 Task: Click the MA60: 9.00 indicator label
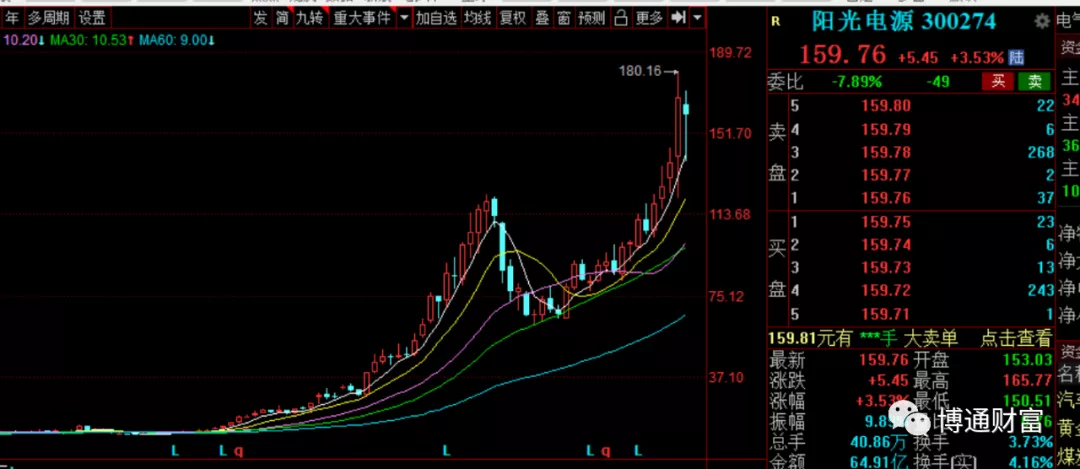pos(176,40)
